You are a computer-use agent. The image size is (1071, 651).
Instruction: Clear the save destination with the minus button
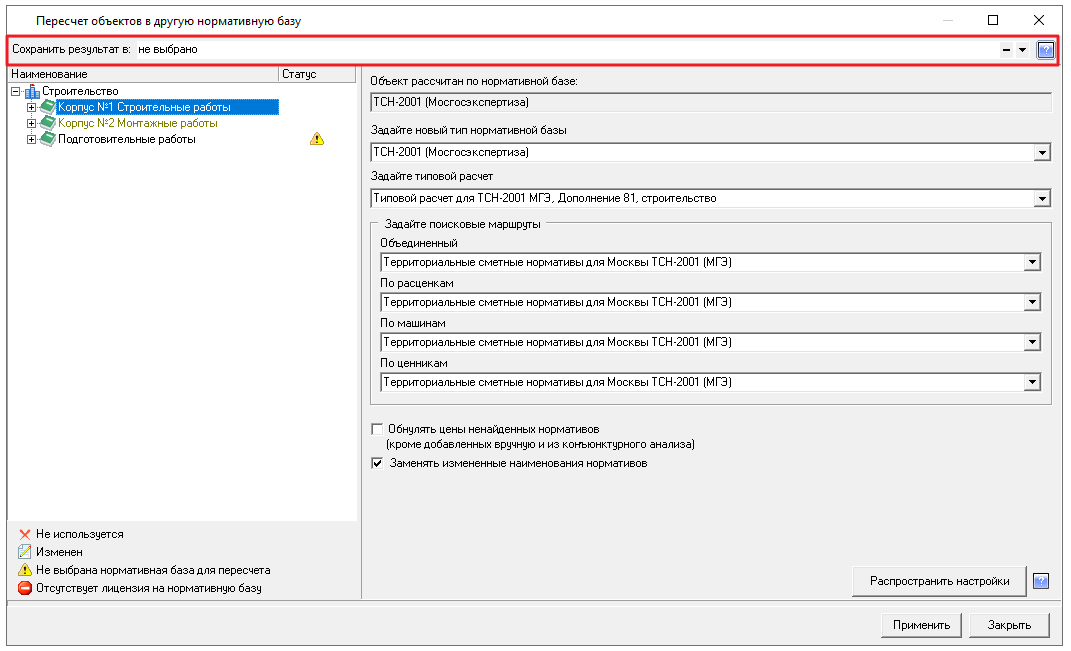coord(1006,50)
